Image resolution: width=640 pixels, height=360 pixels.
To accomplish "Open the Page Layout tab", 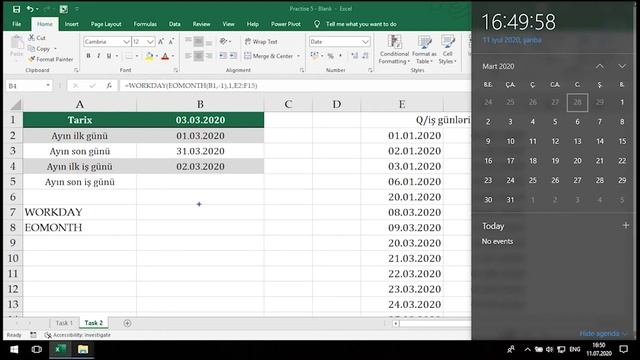I will click(x=106, y=24).
